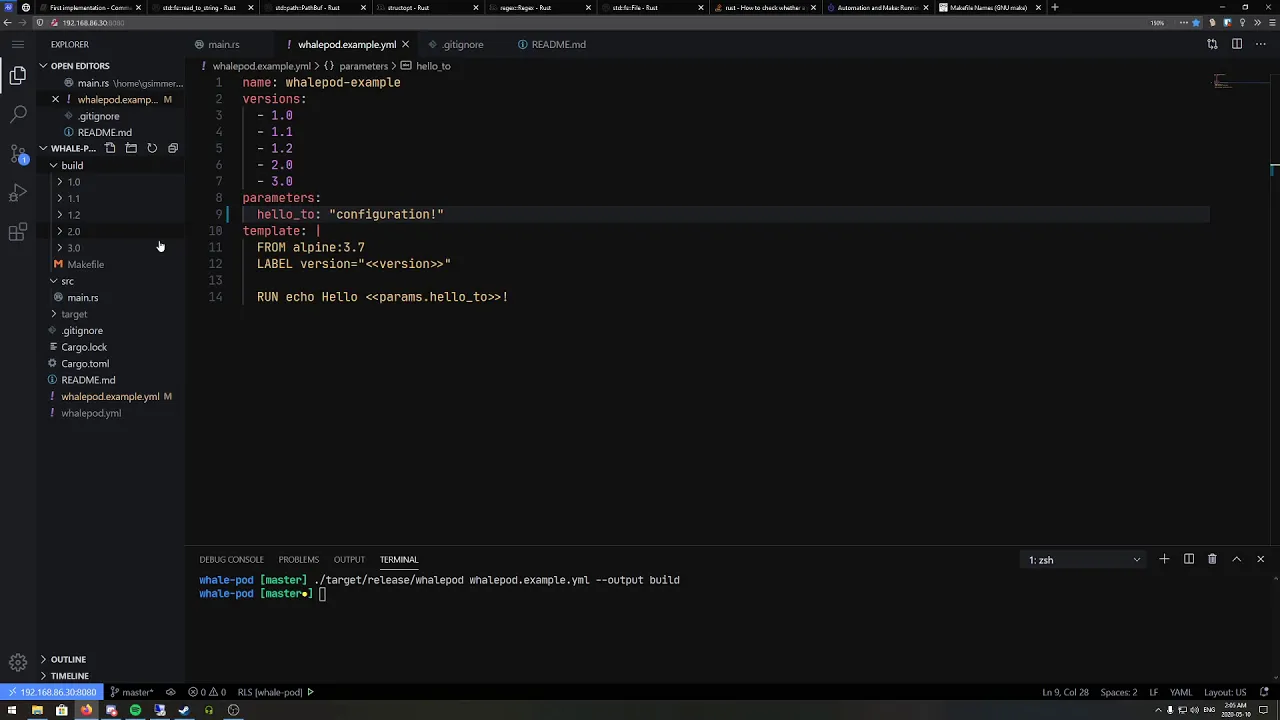This screenshot has height=720, width=1280.
Task: Split the editor to the right
Action: pyautogui.click(x=1236, y=44)
